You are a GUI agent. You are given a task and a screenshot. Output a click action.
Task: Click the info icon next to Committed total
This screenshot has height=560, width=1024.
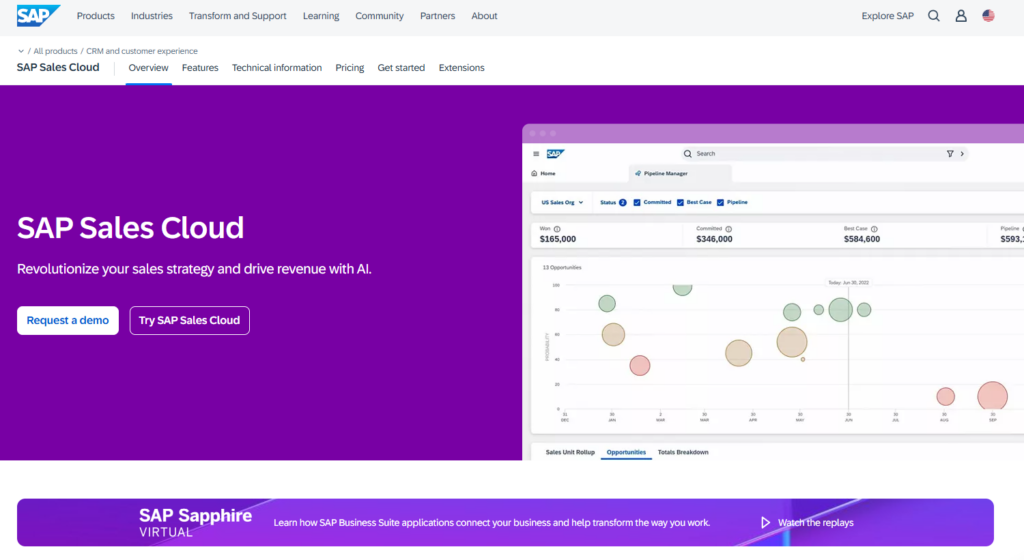[x=729, y=229]
